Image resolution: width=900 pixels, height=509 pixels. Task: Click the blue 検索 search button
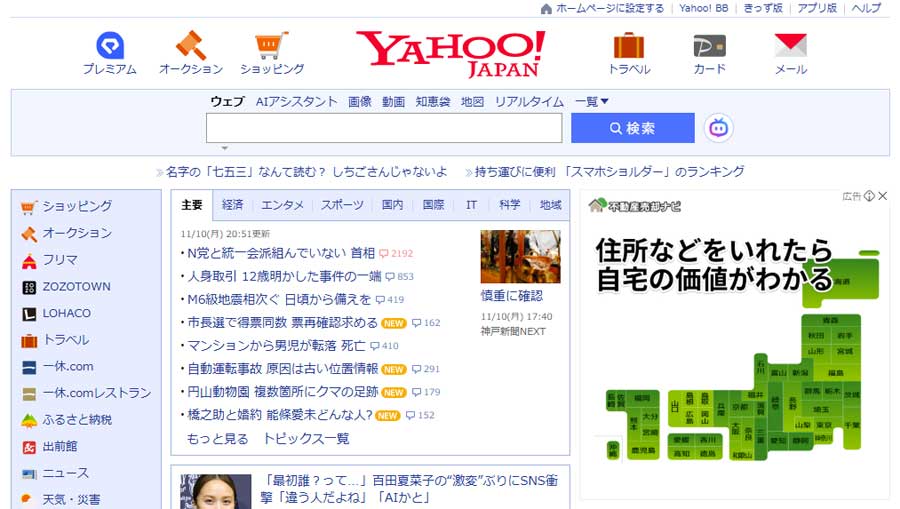(x=633, y=128)
